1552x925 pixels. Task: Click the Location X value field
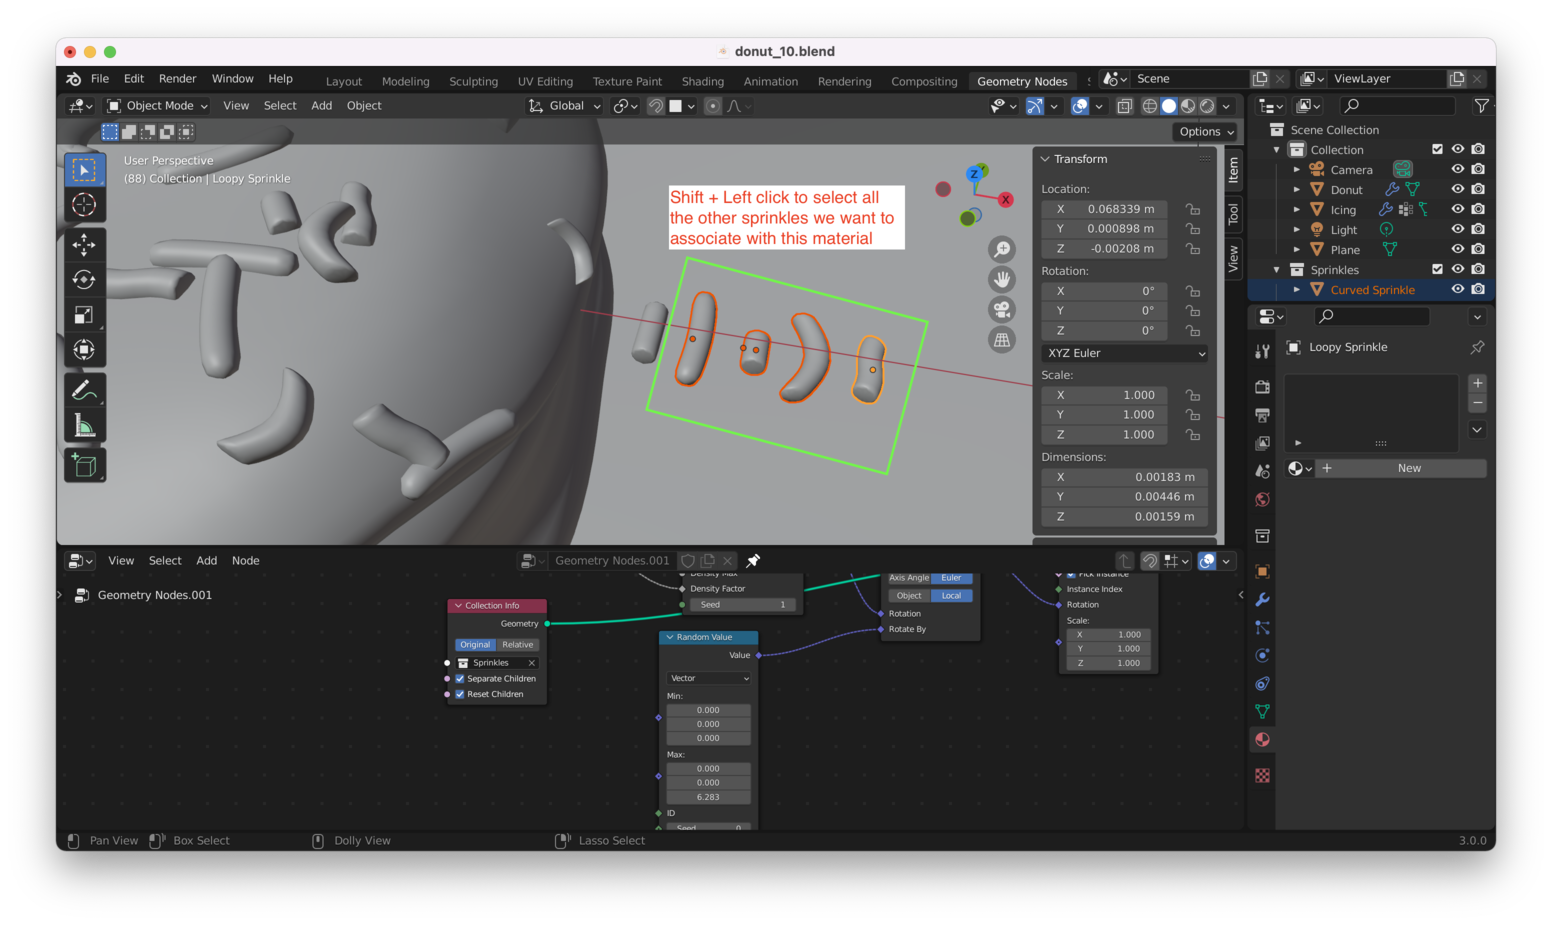pos(1120,209)
